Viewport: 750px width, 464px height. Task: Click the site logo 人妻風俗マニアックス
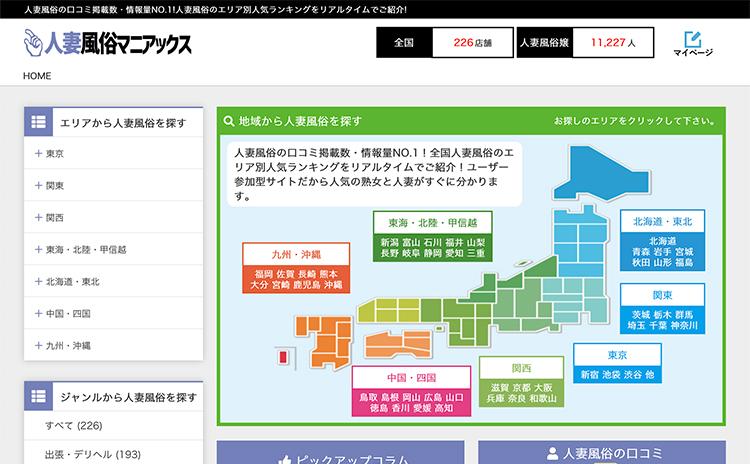(107, 43)
